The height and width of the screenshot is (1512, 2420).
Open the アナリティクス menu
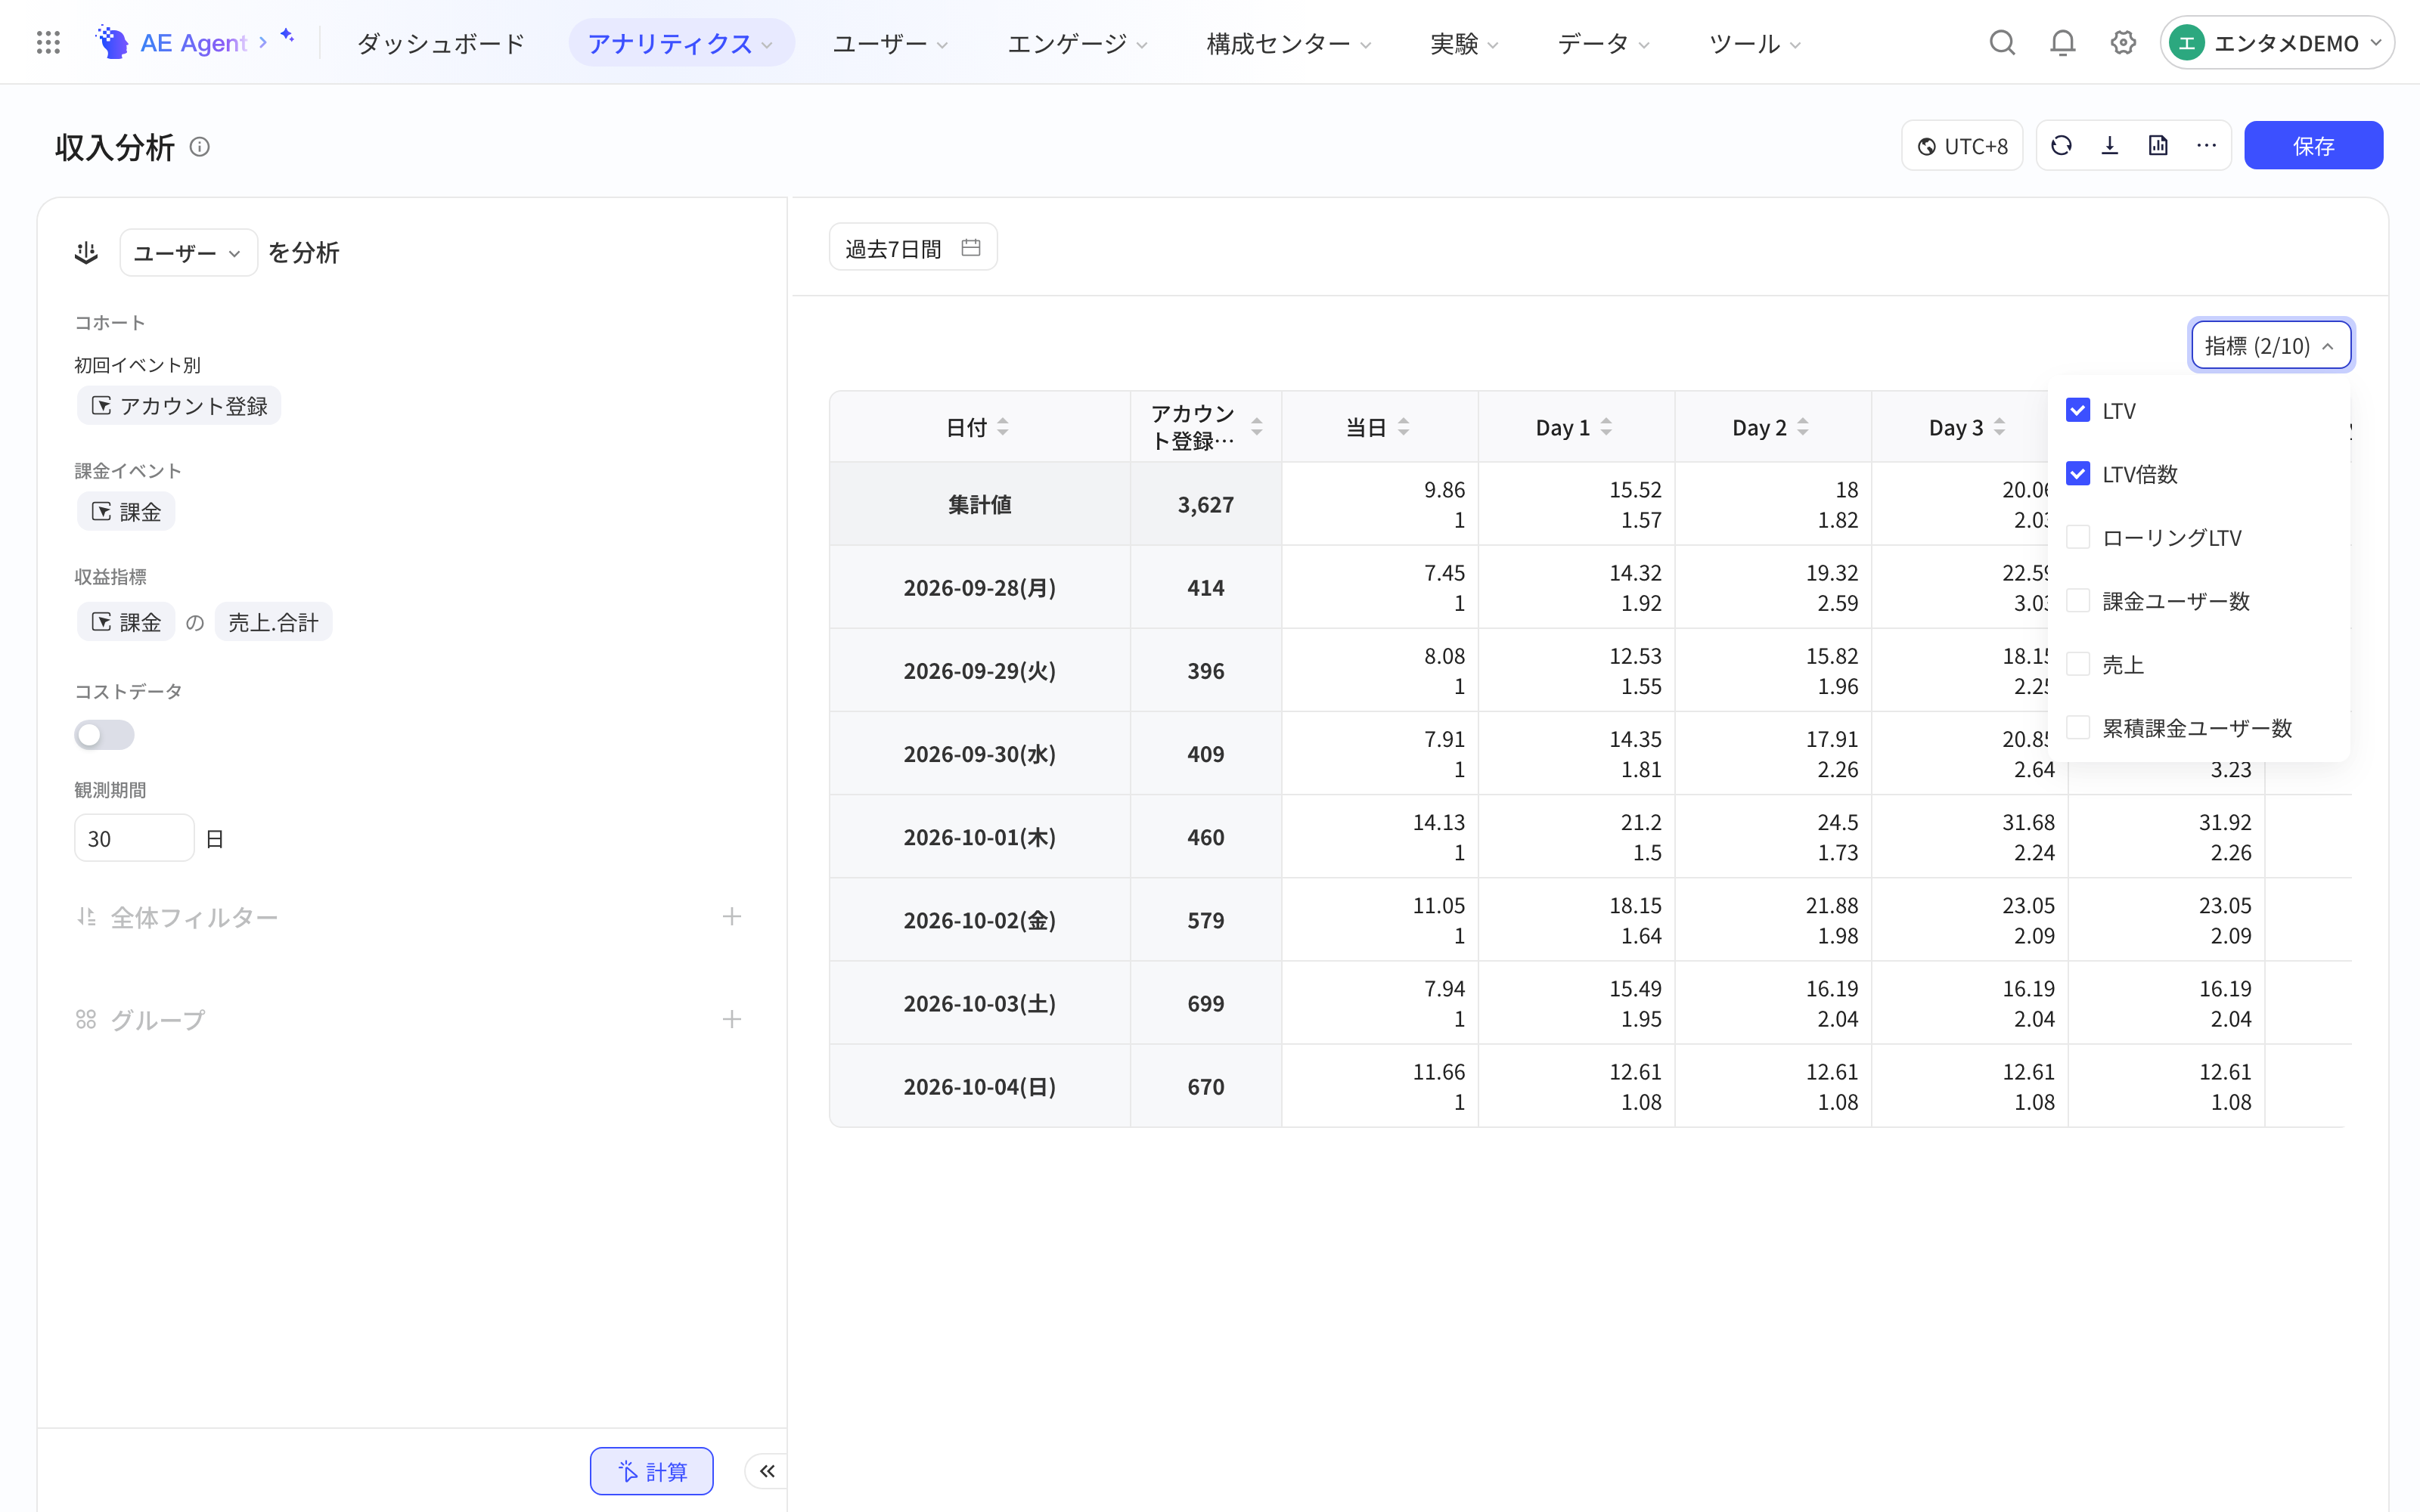point(681,43)
